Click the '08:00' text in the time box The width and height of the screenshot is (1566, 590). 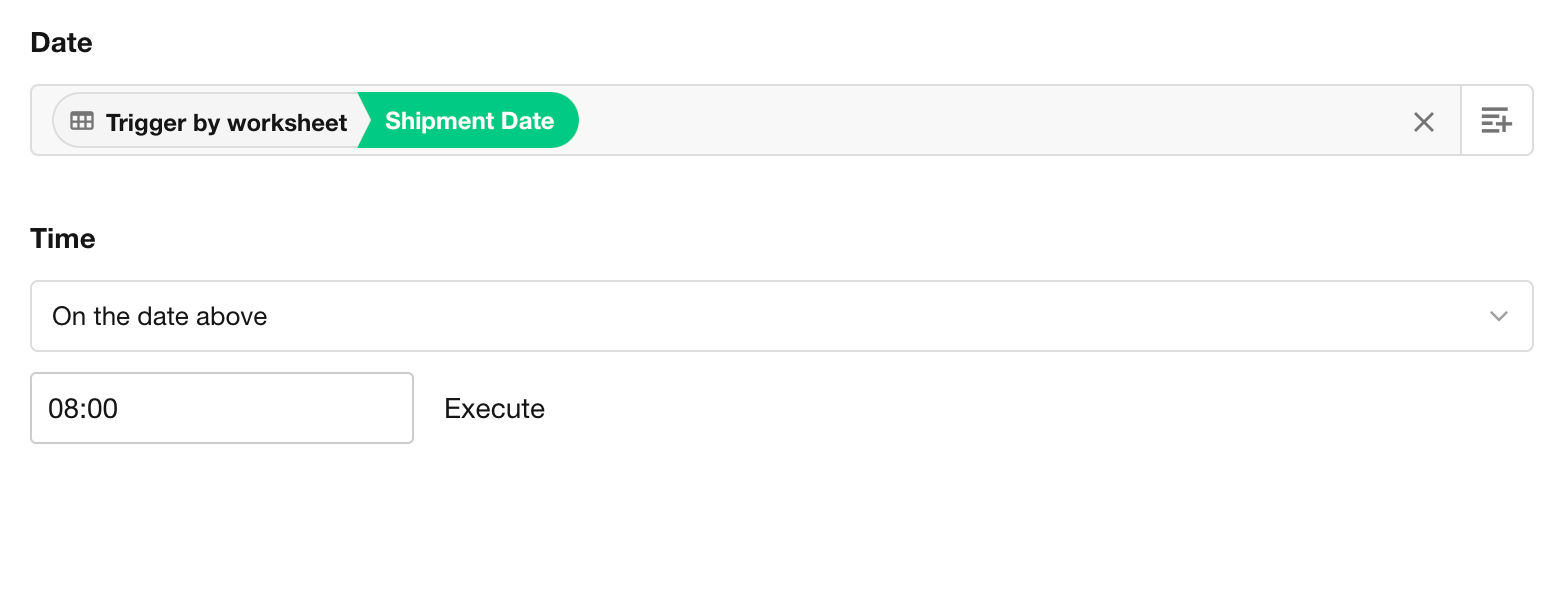pos(83,408)
